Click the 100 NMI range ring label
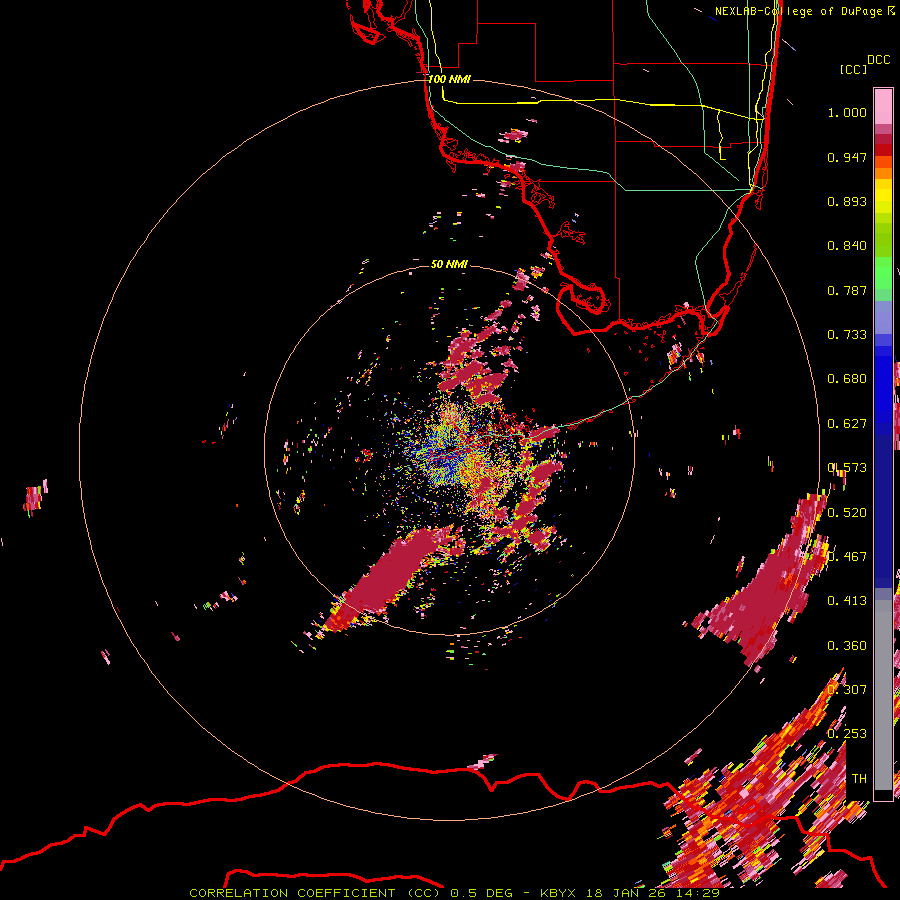Viewport: 900px width, 900px height. click(449, 79)
